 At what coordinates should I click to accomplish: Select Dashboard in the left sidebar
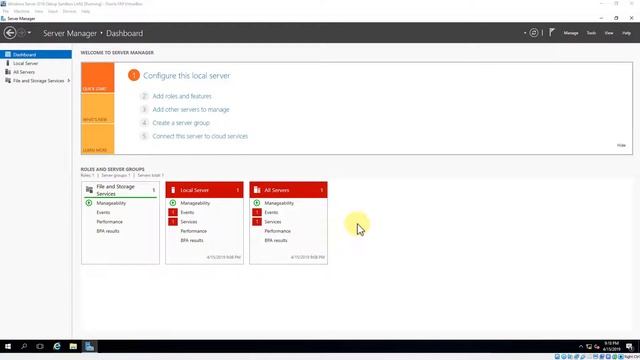click(x=36, y=54)
